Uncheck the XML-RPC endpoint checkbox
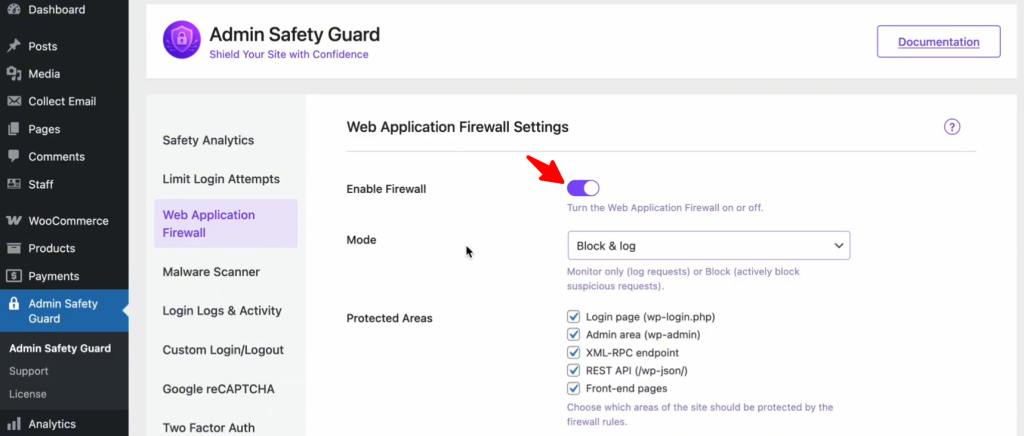 click(x=574, y=353)
